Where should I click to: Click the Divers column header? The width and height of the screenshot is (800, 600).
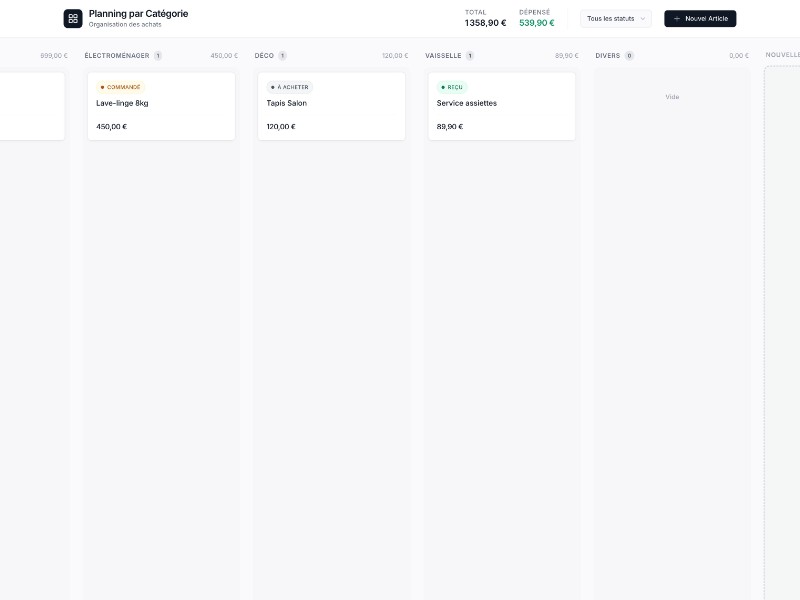607,56
